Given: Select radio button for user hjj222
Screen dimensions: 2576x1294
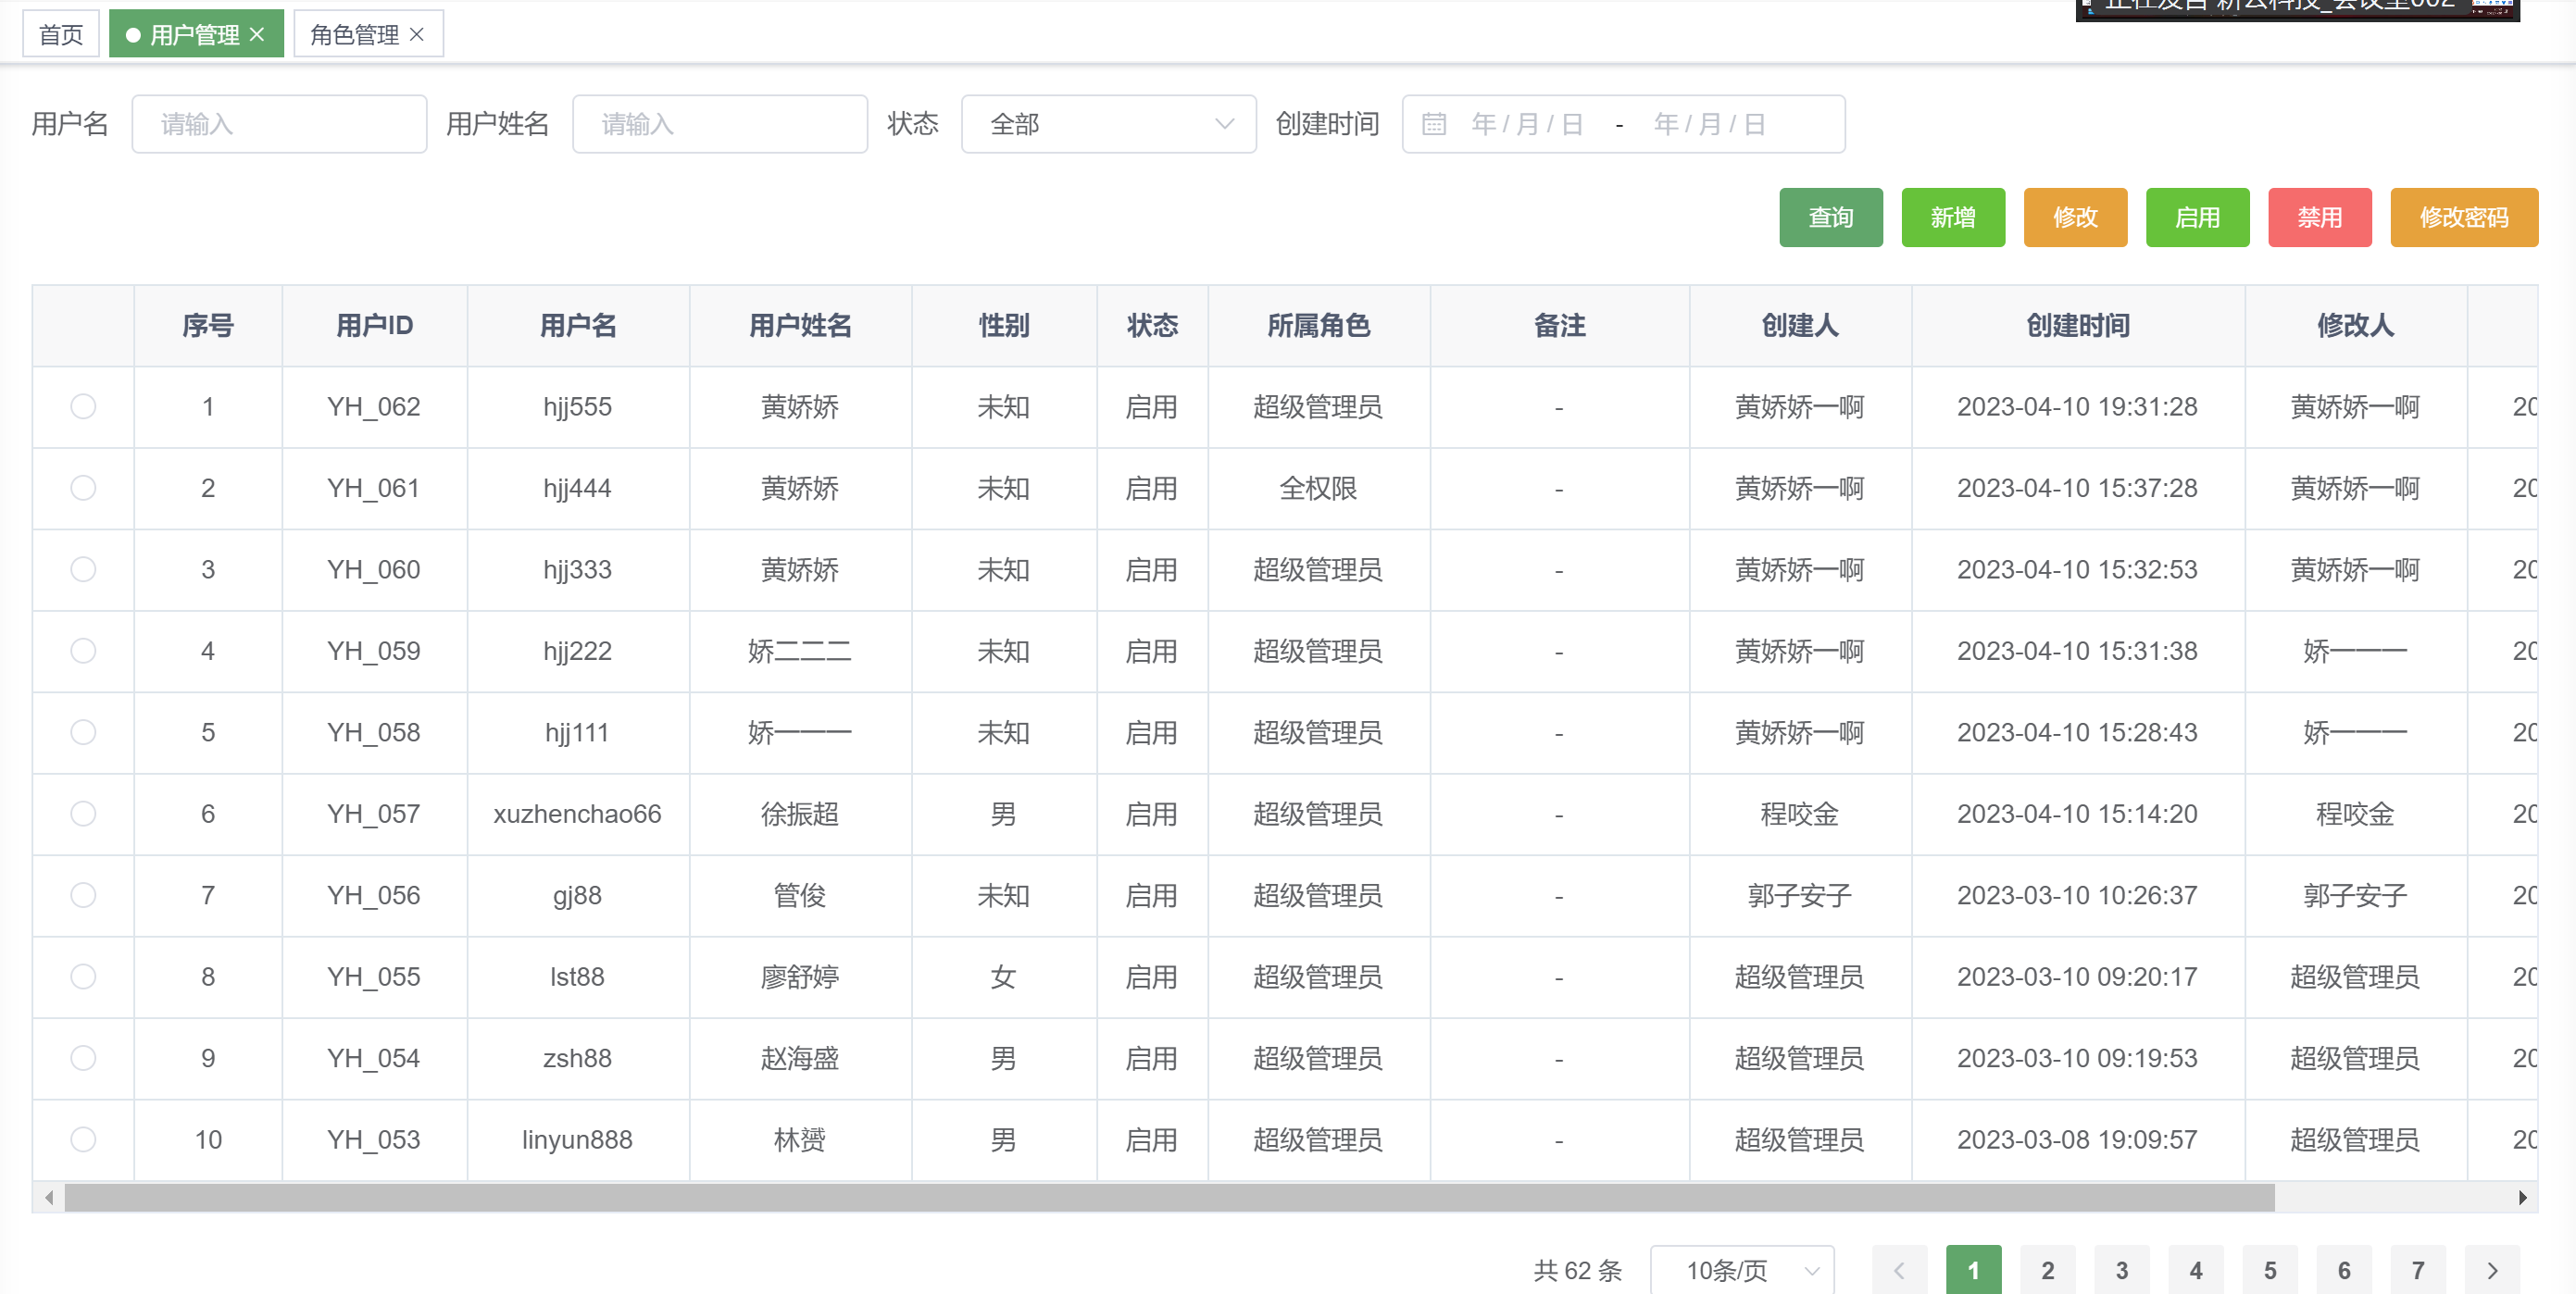Looking at the screenshot, I should 83,651.
